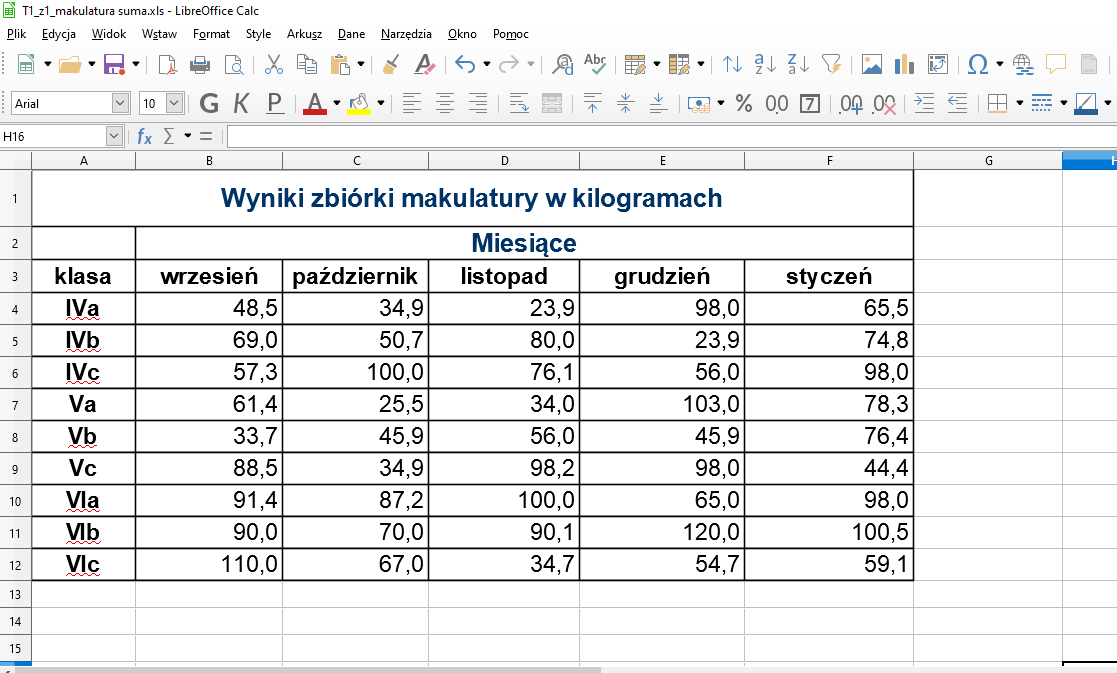1117x673 pixels.
Task: Toggle Align Top vertical alignment
Action: (x=592, y=104)
